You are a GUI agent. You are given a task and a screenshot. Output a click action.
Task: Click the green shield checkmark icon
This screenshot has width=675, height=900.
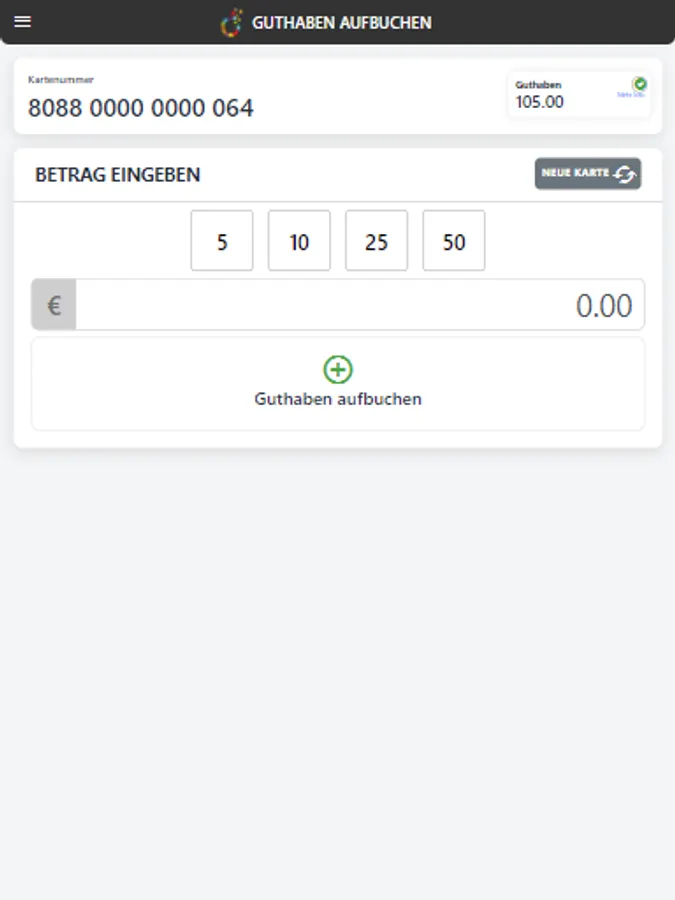click(640, 84)
